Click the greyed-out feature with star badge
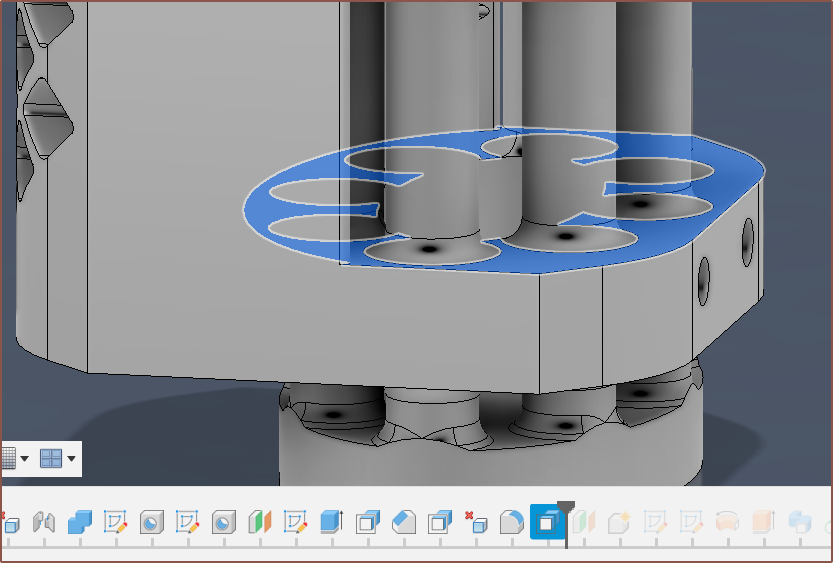The width and height of the screenshot is (833, 563). coord(619,522)
